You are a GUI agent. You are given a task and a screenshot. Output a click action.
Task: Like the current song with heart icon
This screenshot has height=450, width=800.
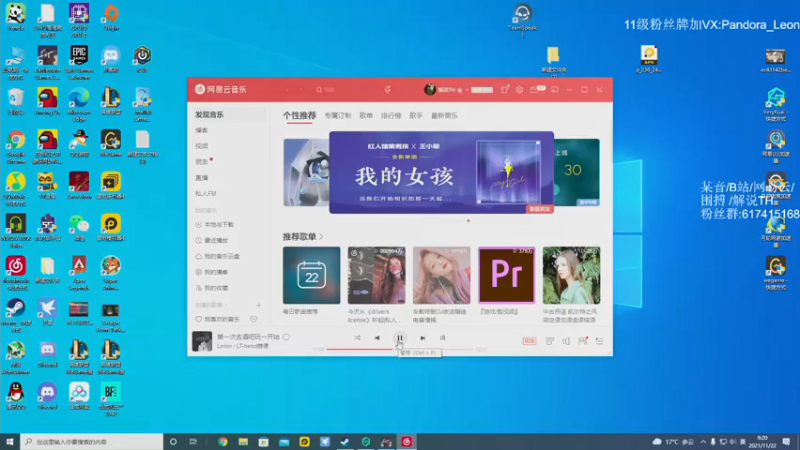(286, 337)
